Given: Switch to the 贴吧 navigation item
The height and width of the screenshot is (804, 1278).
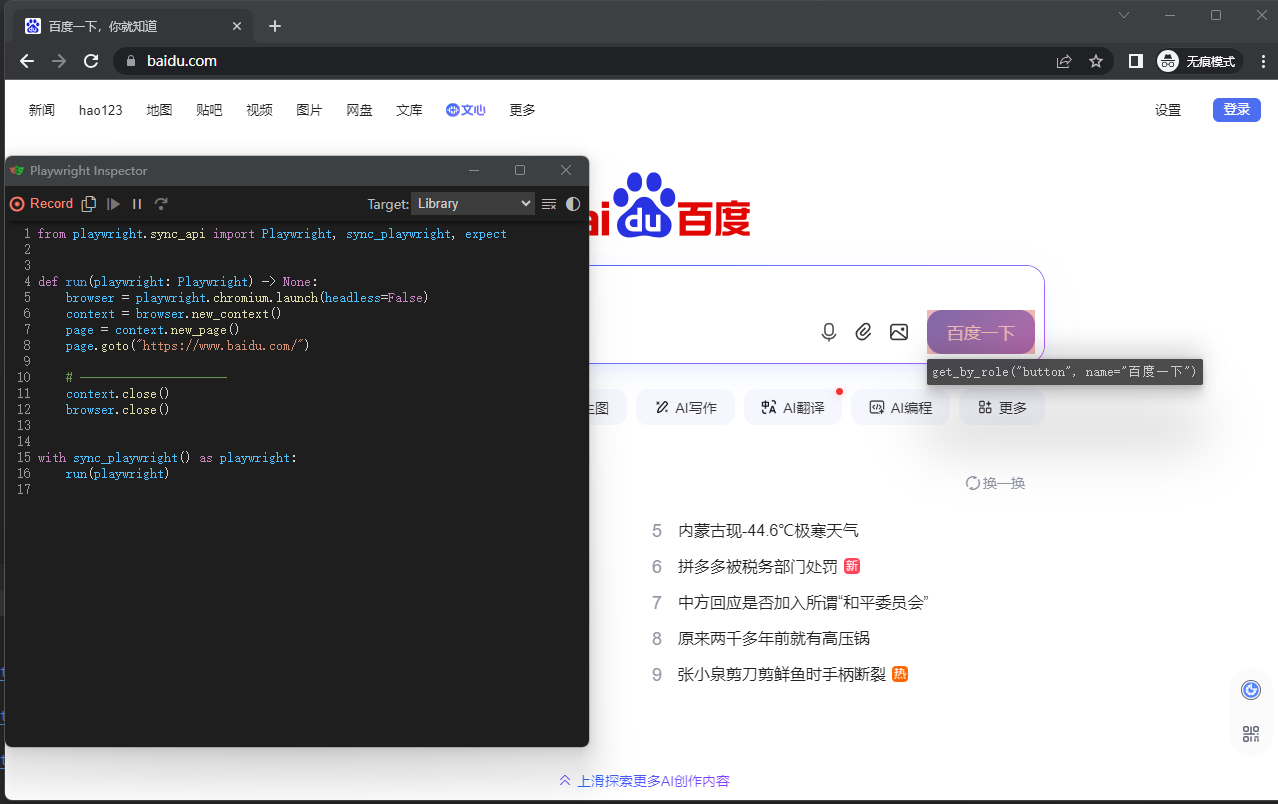Looking at the screenshot, I should [x=208, y=110].
